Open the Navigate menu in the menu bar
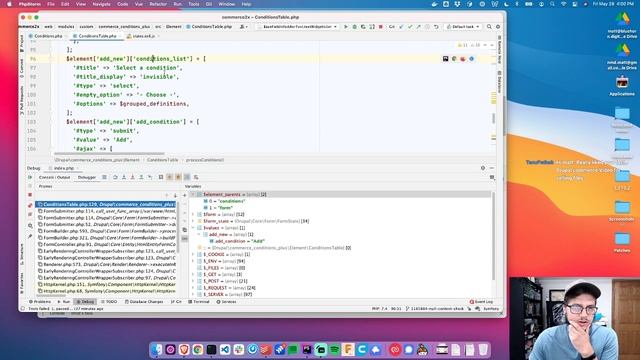 coord(101,4)
